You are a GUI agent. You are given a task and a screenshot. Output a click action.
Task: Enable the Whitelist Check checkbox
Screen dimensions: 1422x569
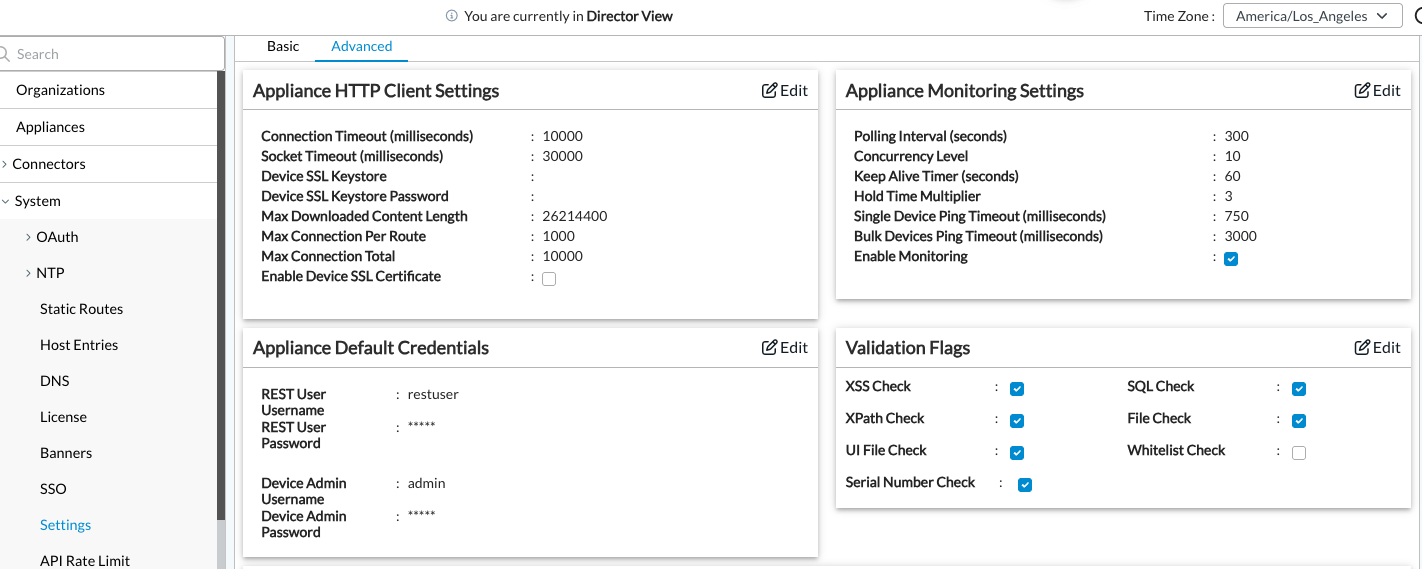1299,453
